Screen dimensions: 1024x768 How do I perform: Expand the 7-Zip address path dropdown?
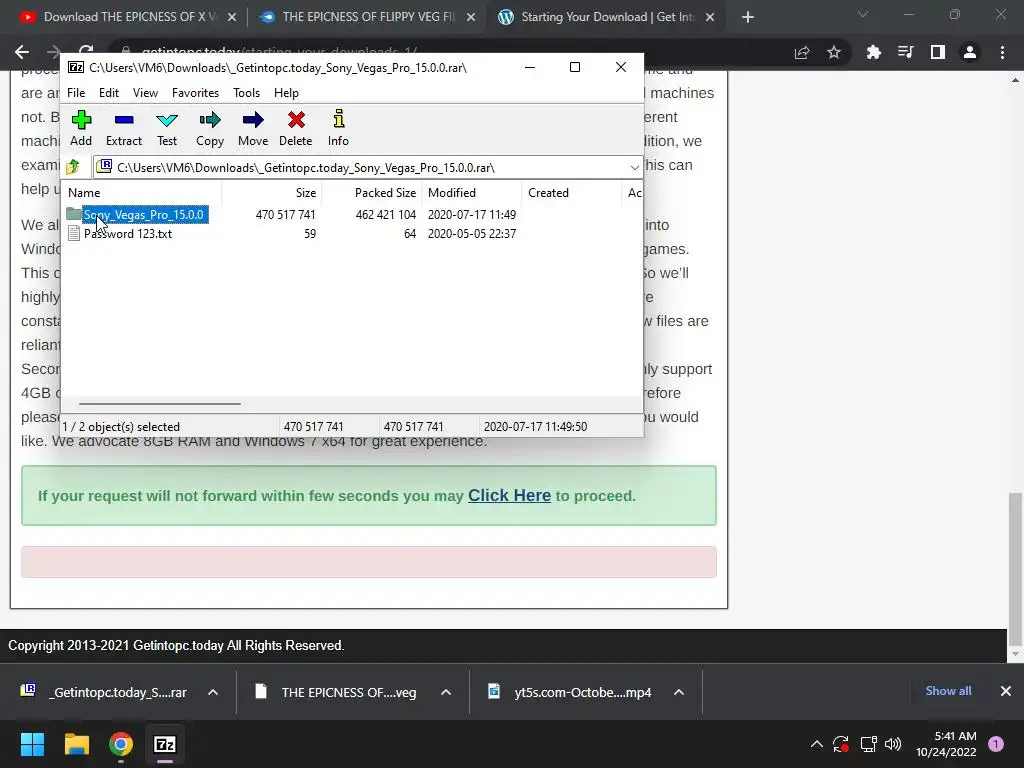pyautogui.click(x=634, y=168)
